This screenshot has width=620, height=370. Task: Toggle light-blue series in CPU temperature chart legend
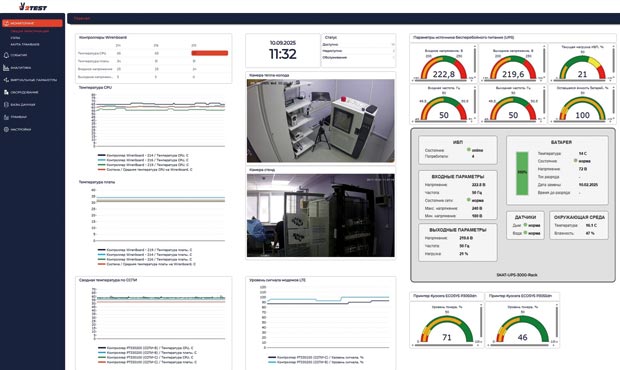tap(143, 160)
